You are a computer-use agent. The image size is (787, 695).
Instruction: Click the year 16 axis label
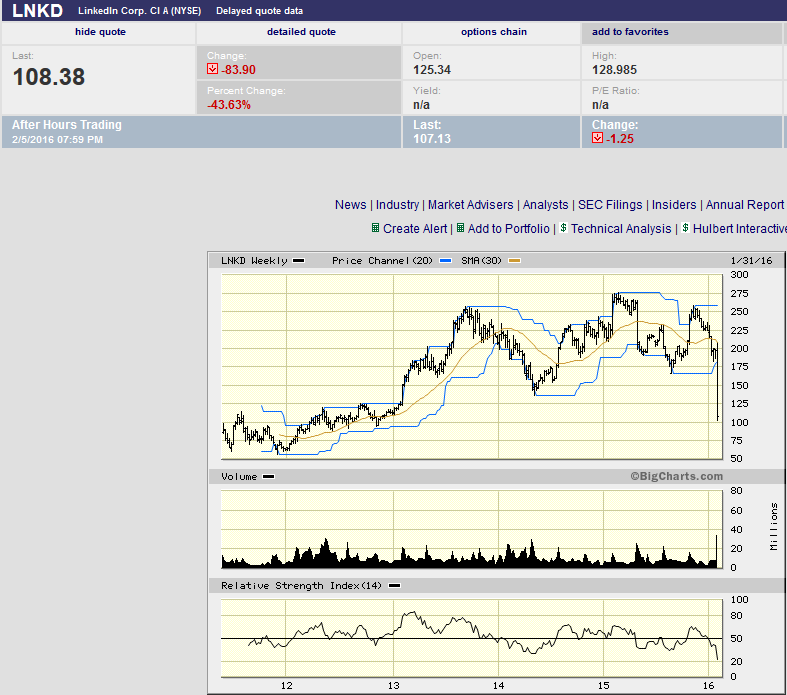coord(708,685)
